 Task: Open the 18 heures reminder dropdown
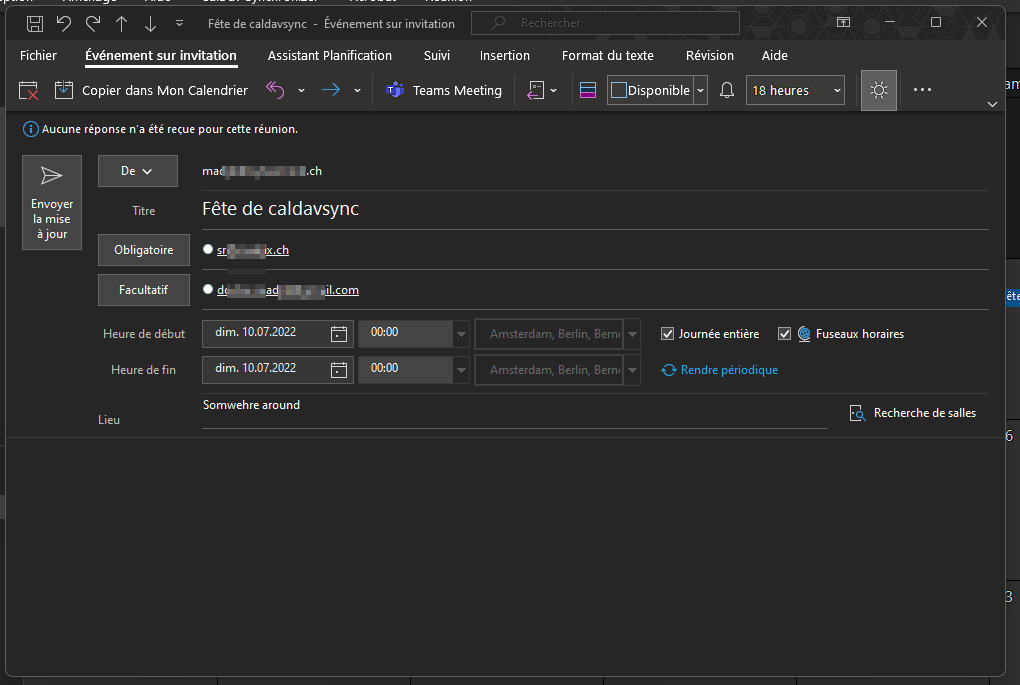click(795, 90)
